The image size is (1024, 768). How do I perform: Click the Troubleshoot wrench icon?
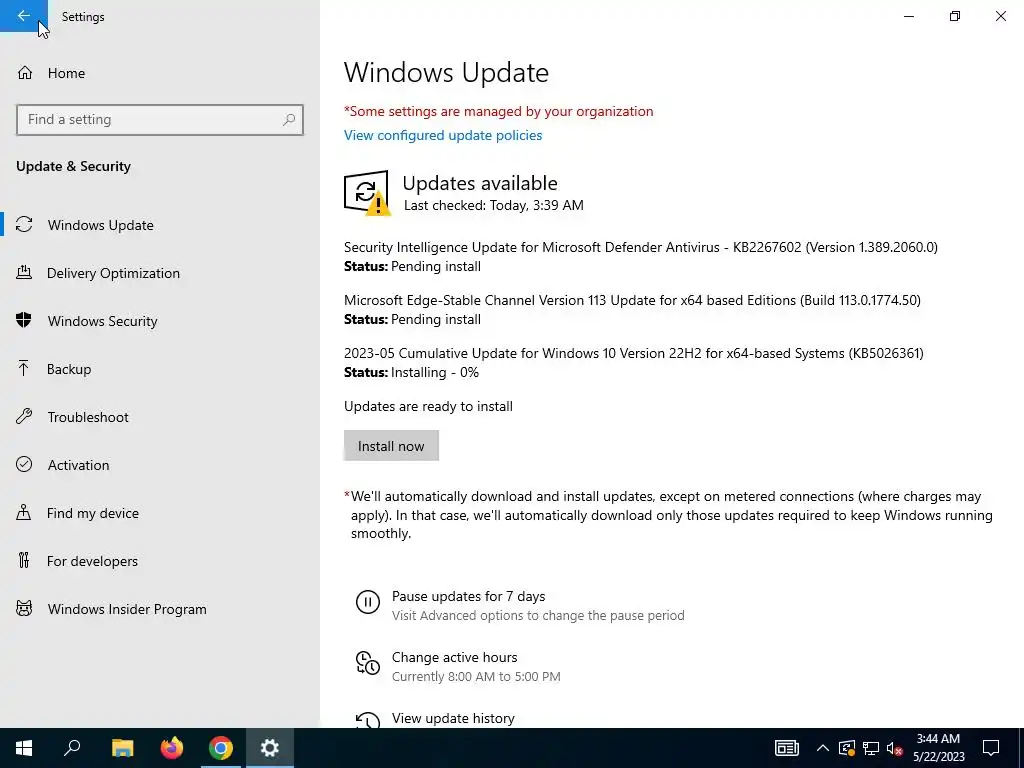coord(24,417)
